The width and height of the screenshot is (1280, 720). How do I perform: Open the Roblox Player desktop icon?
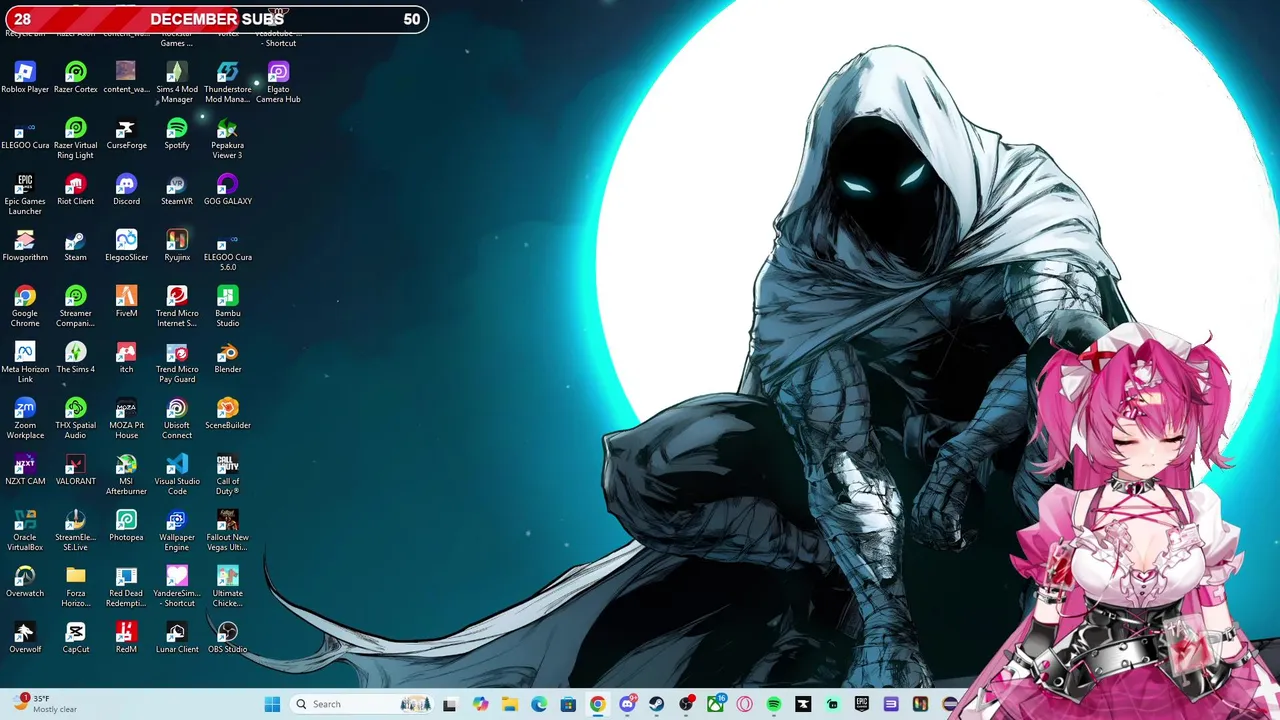click(25, 78)
